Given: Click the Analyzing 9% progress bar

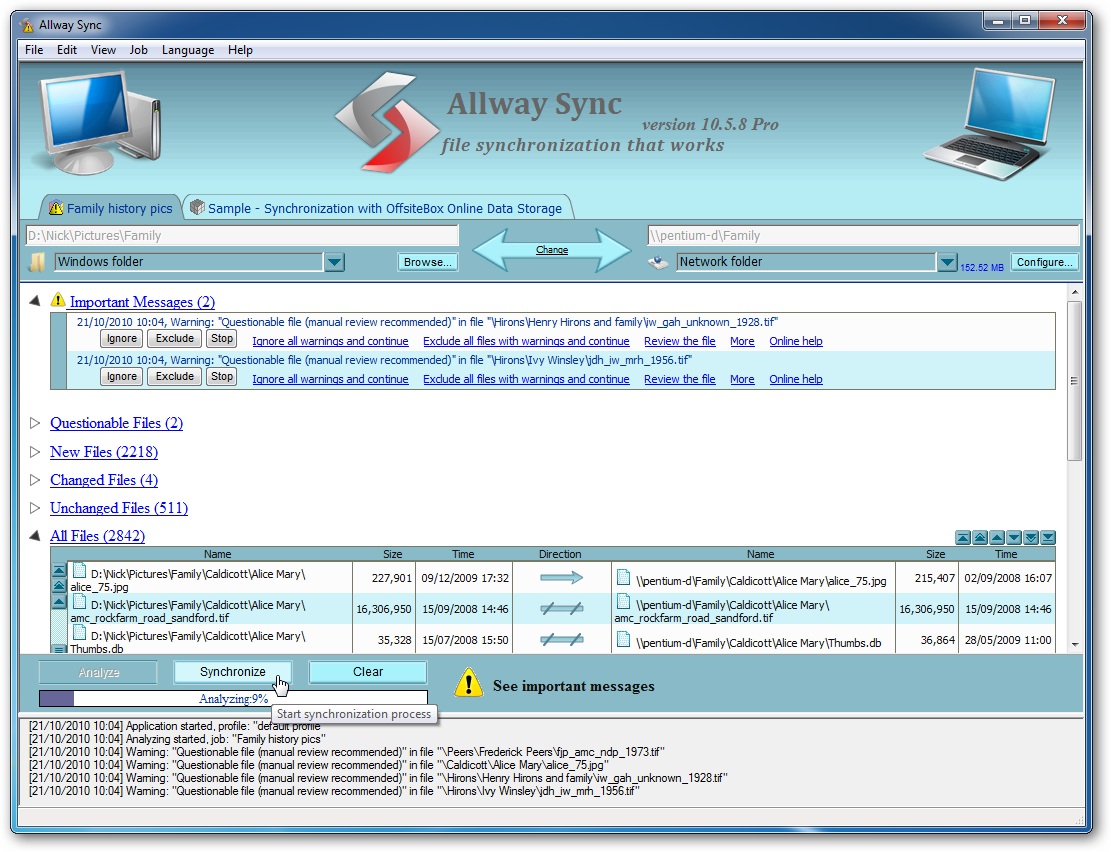Looking at the screenshot, I should (232, 699).
